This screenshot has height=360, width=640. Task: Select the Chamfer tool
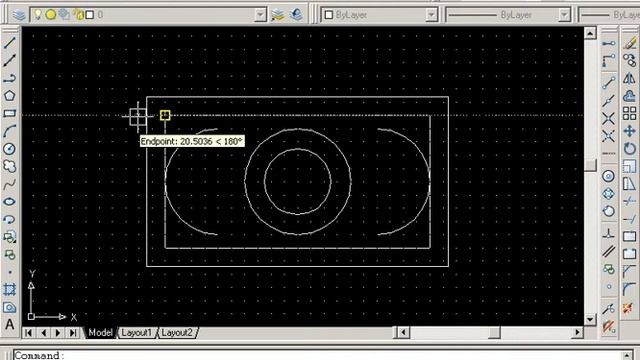click(x=629, y=271)
